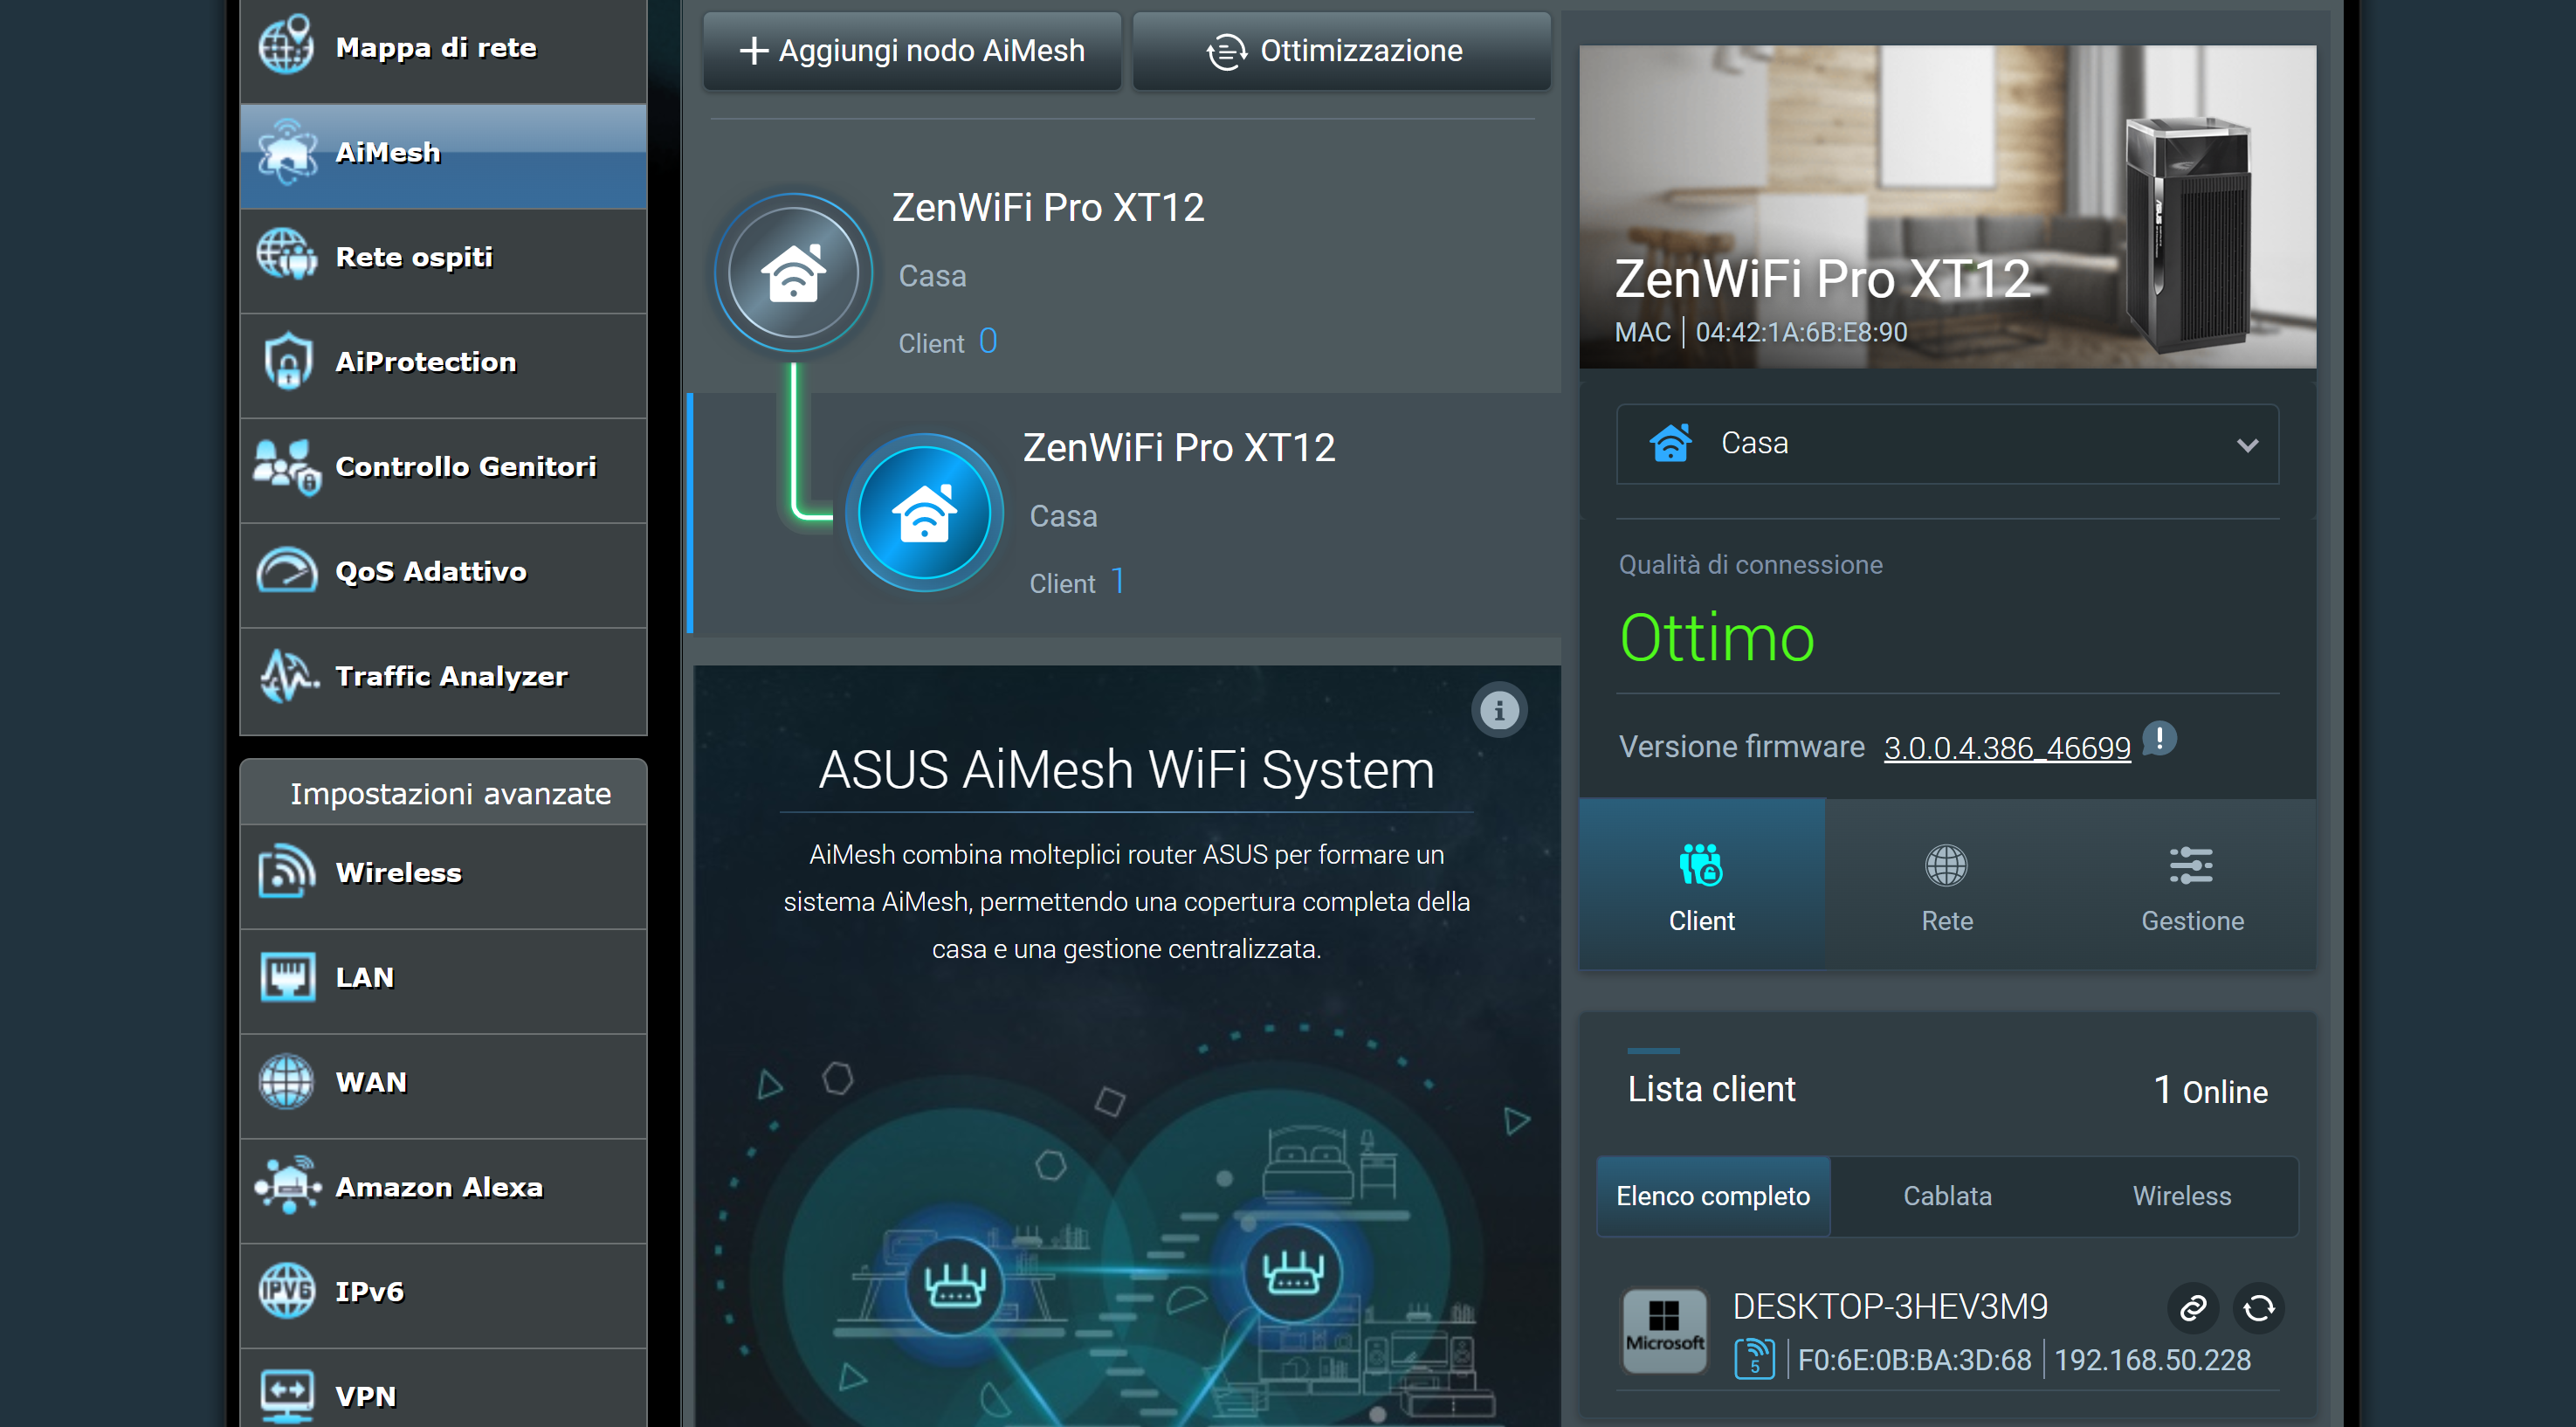This screenshot has width=2576, height=1427.
Task: Click the MAC address F0:6E:0B:BA:3D:68
Action: point(1914,1360)
